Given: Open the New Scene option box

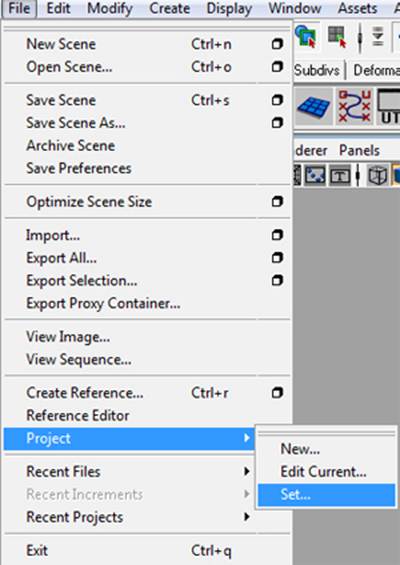Looking at the screenshot, I should 277,44.
